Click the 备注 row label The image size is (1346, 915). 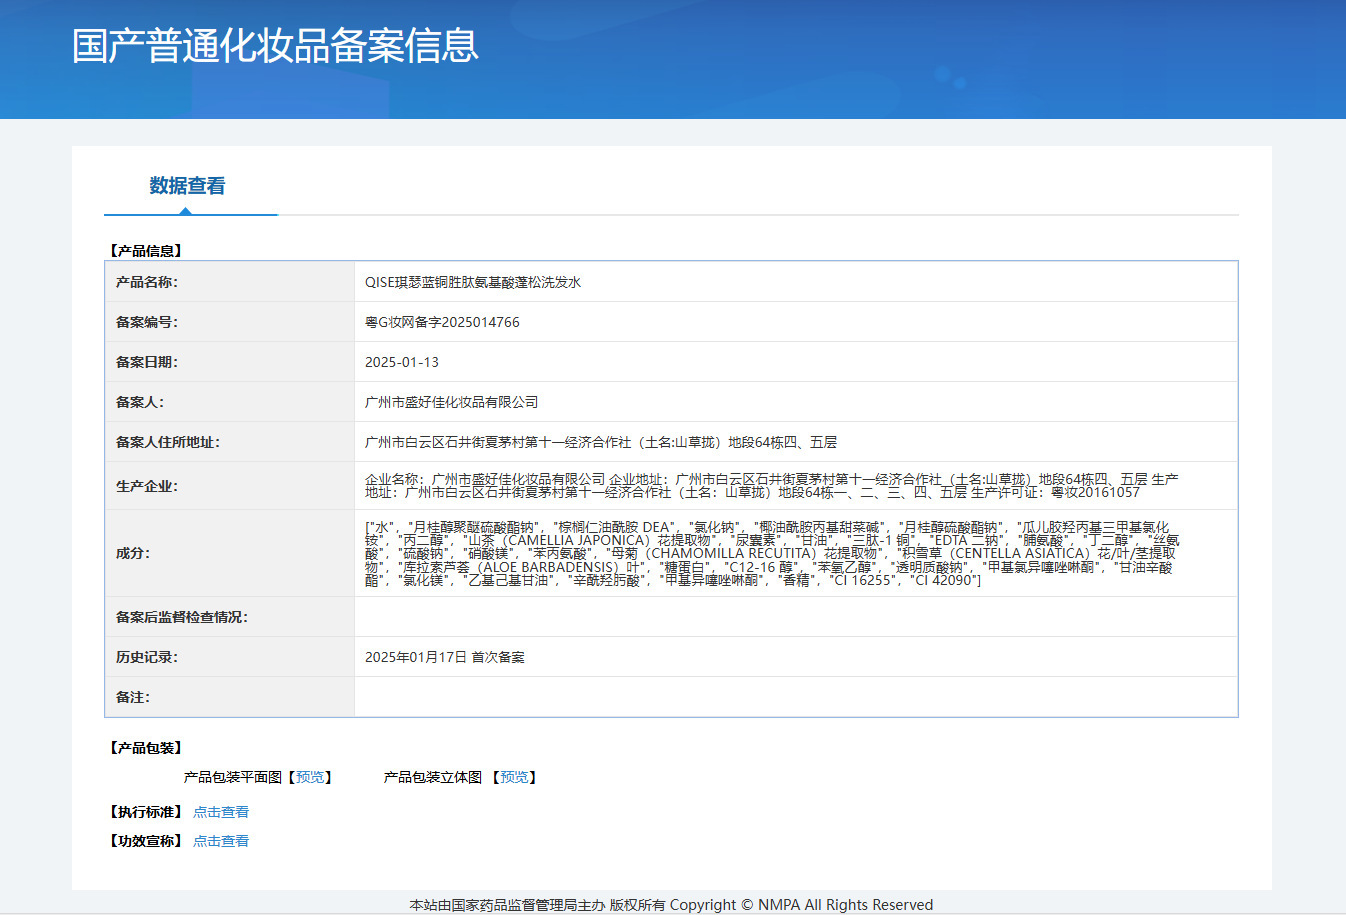click(x=133, y=697)
